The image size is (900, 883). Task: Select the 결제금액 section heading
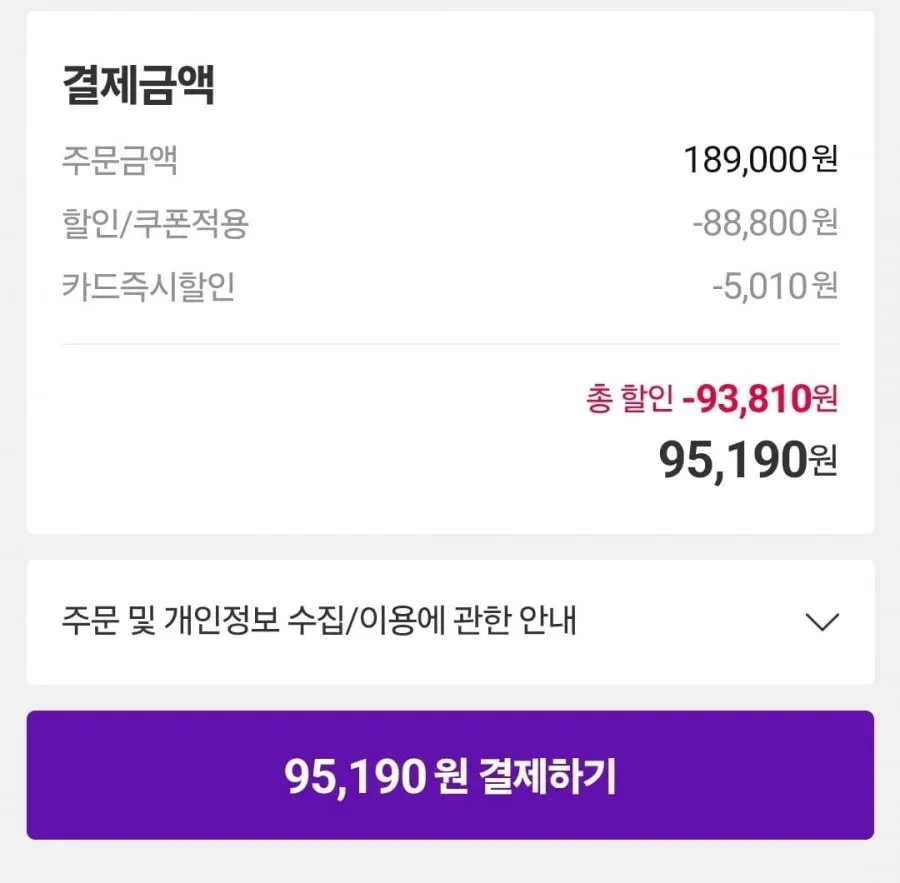coord(138,84)
